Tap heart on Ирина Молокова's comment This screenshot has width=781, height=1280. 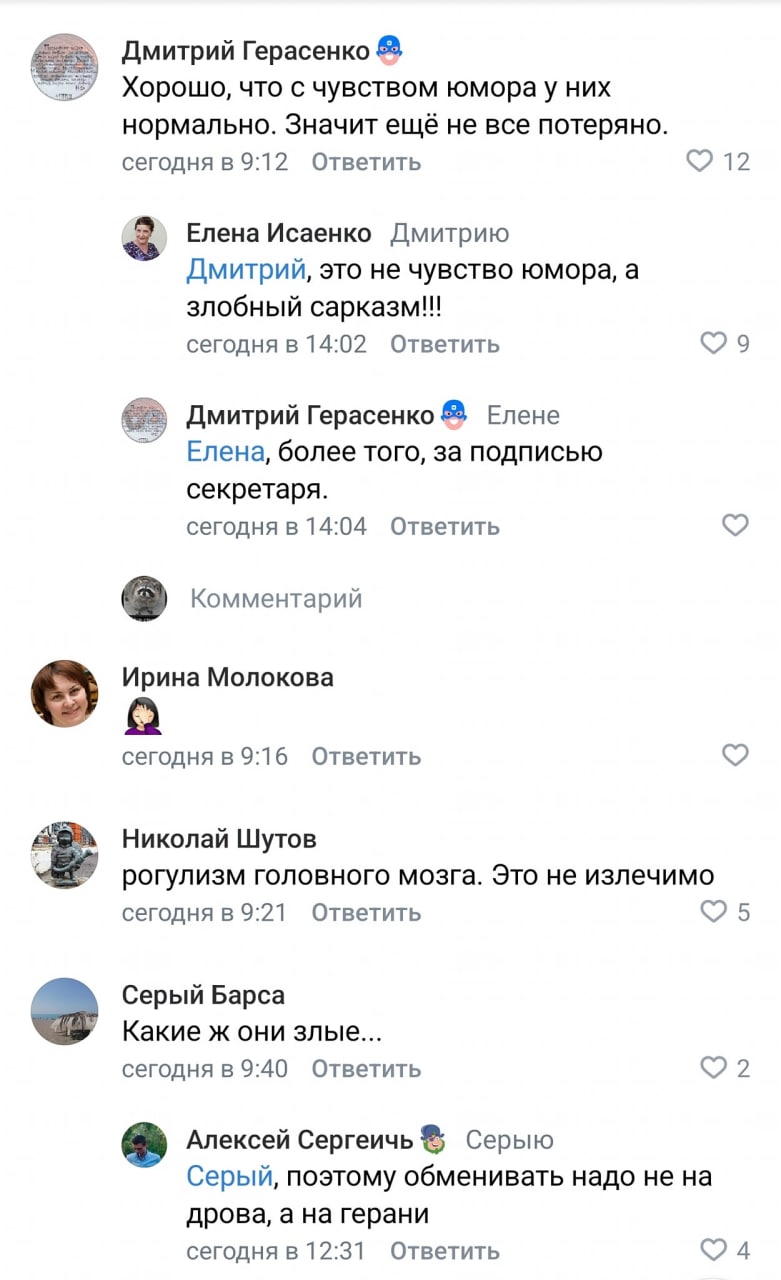coord(735,755)
